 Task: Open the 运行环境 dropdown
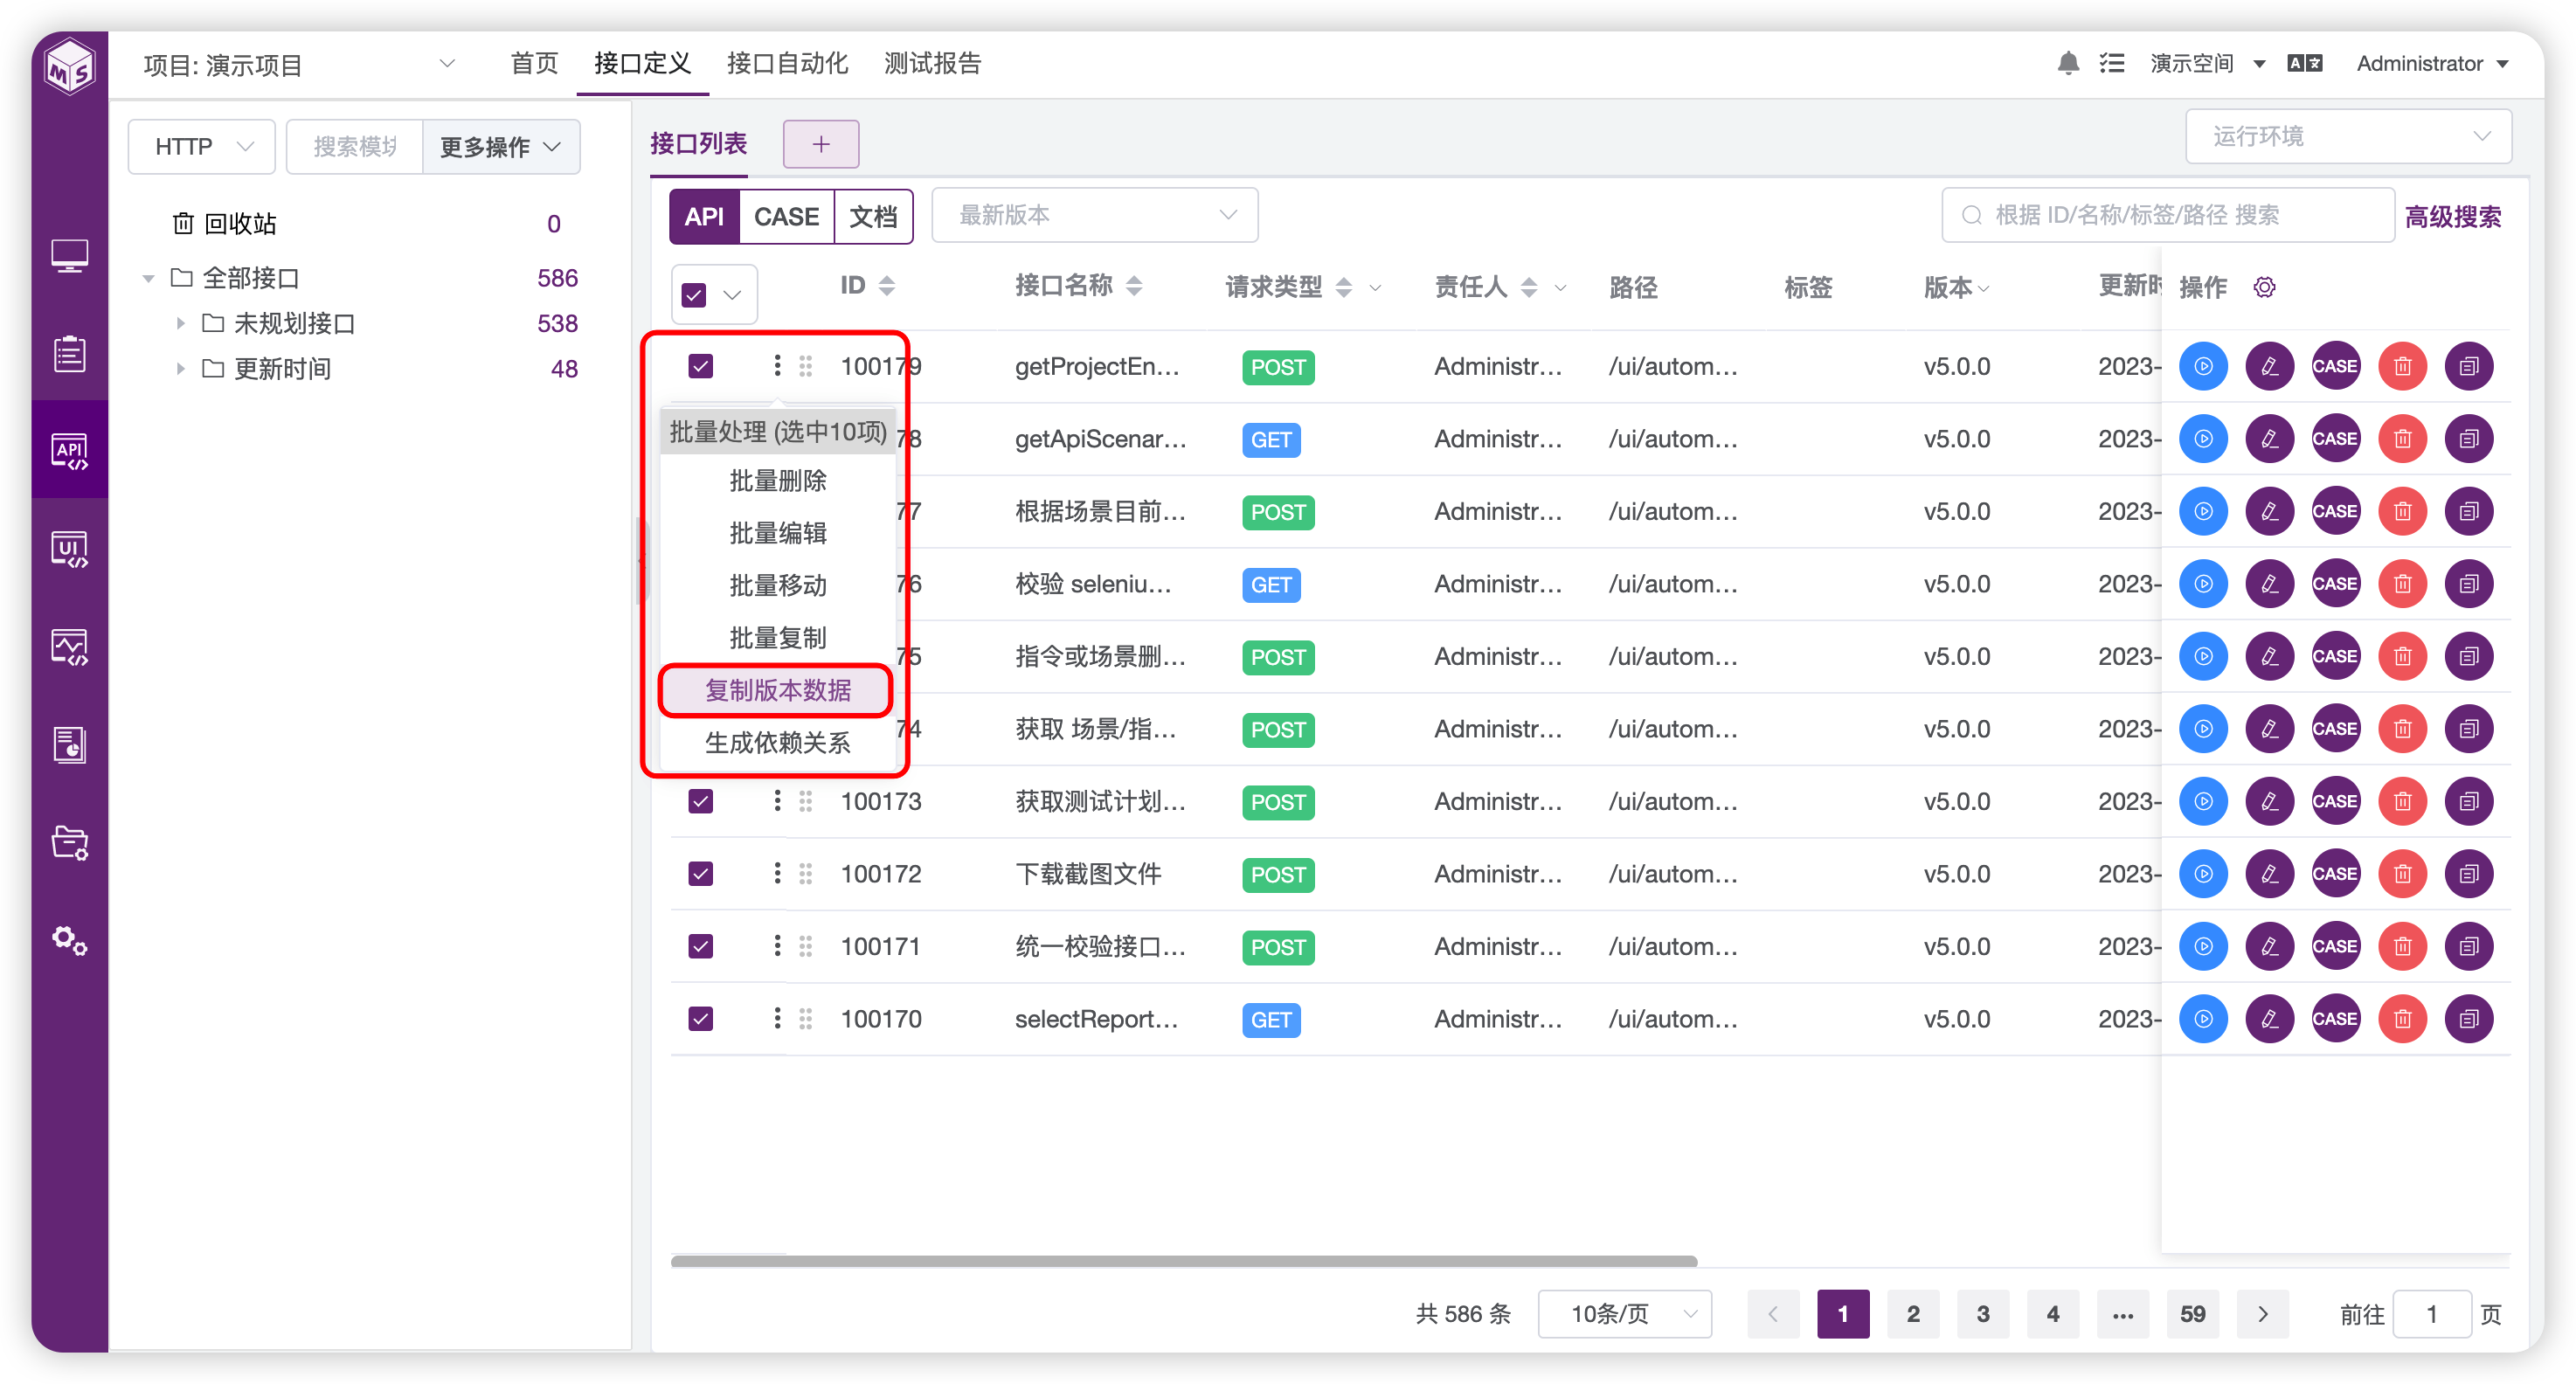[x=2347, y=136]
